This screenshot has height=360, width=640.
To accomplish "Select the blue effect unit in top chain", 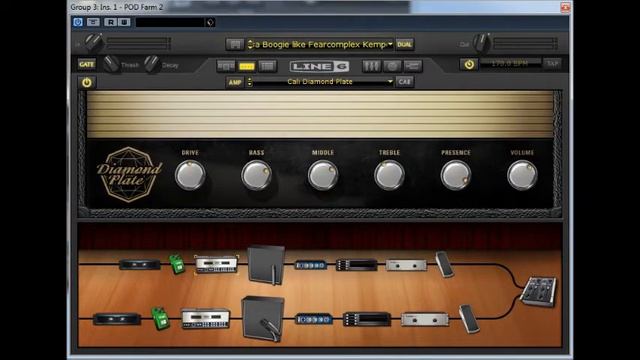I will [311, 265].
